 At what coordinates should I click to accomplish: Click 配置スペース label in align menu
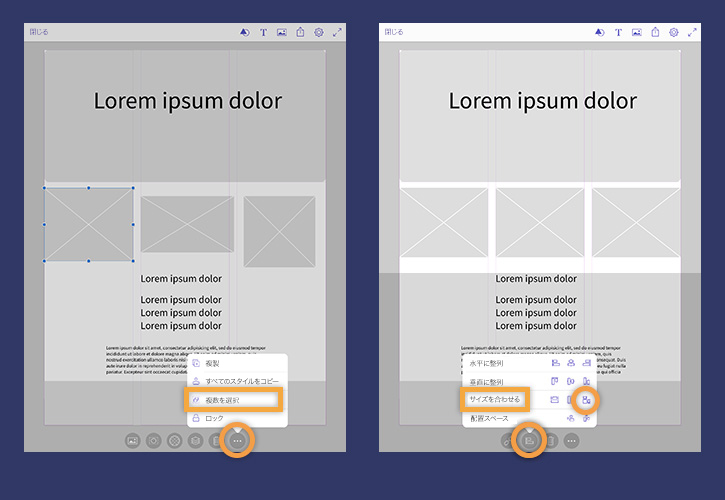(489, 418)
